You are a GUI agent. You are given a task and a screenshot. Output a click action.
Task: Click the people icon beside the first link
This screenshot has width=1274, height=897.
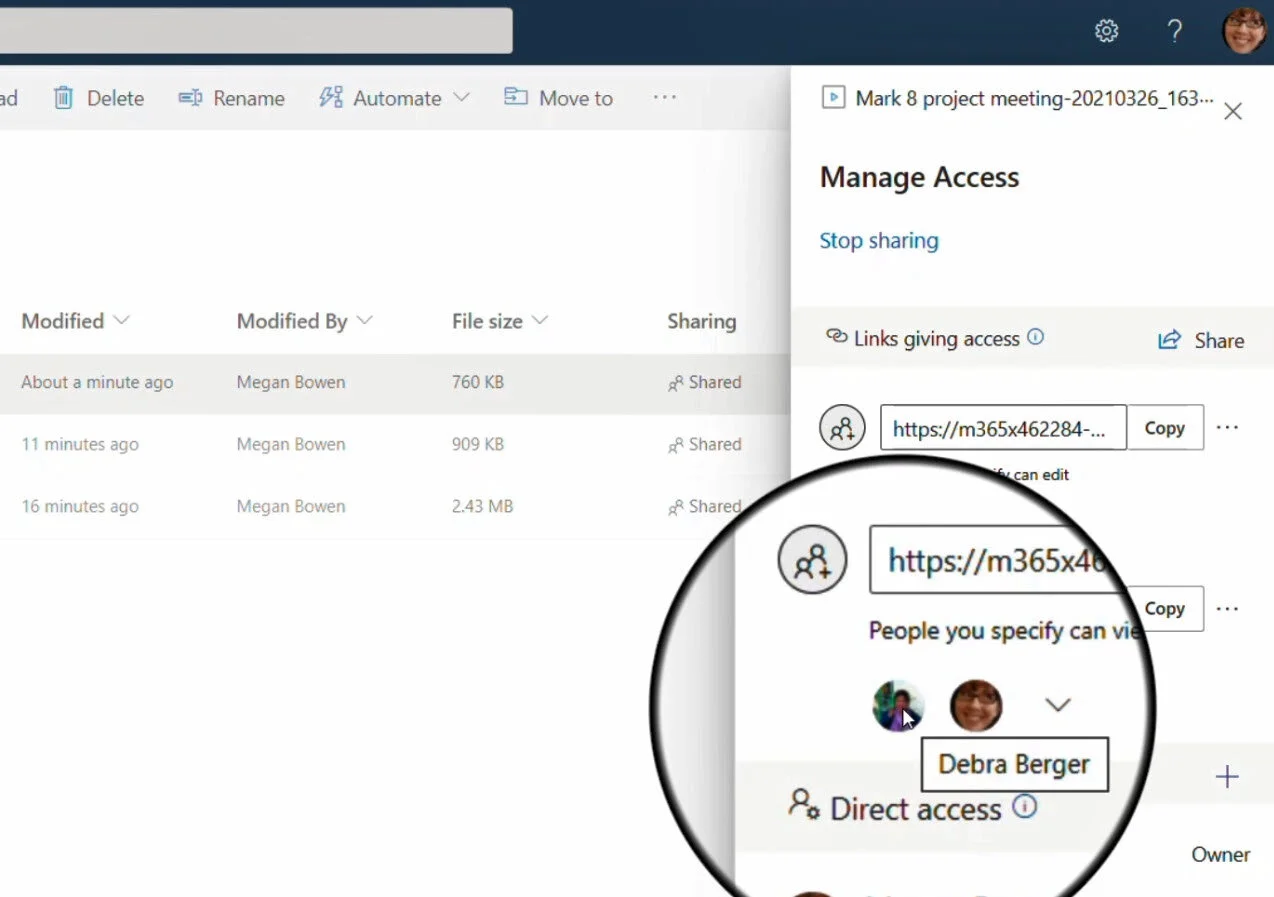842,428
